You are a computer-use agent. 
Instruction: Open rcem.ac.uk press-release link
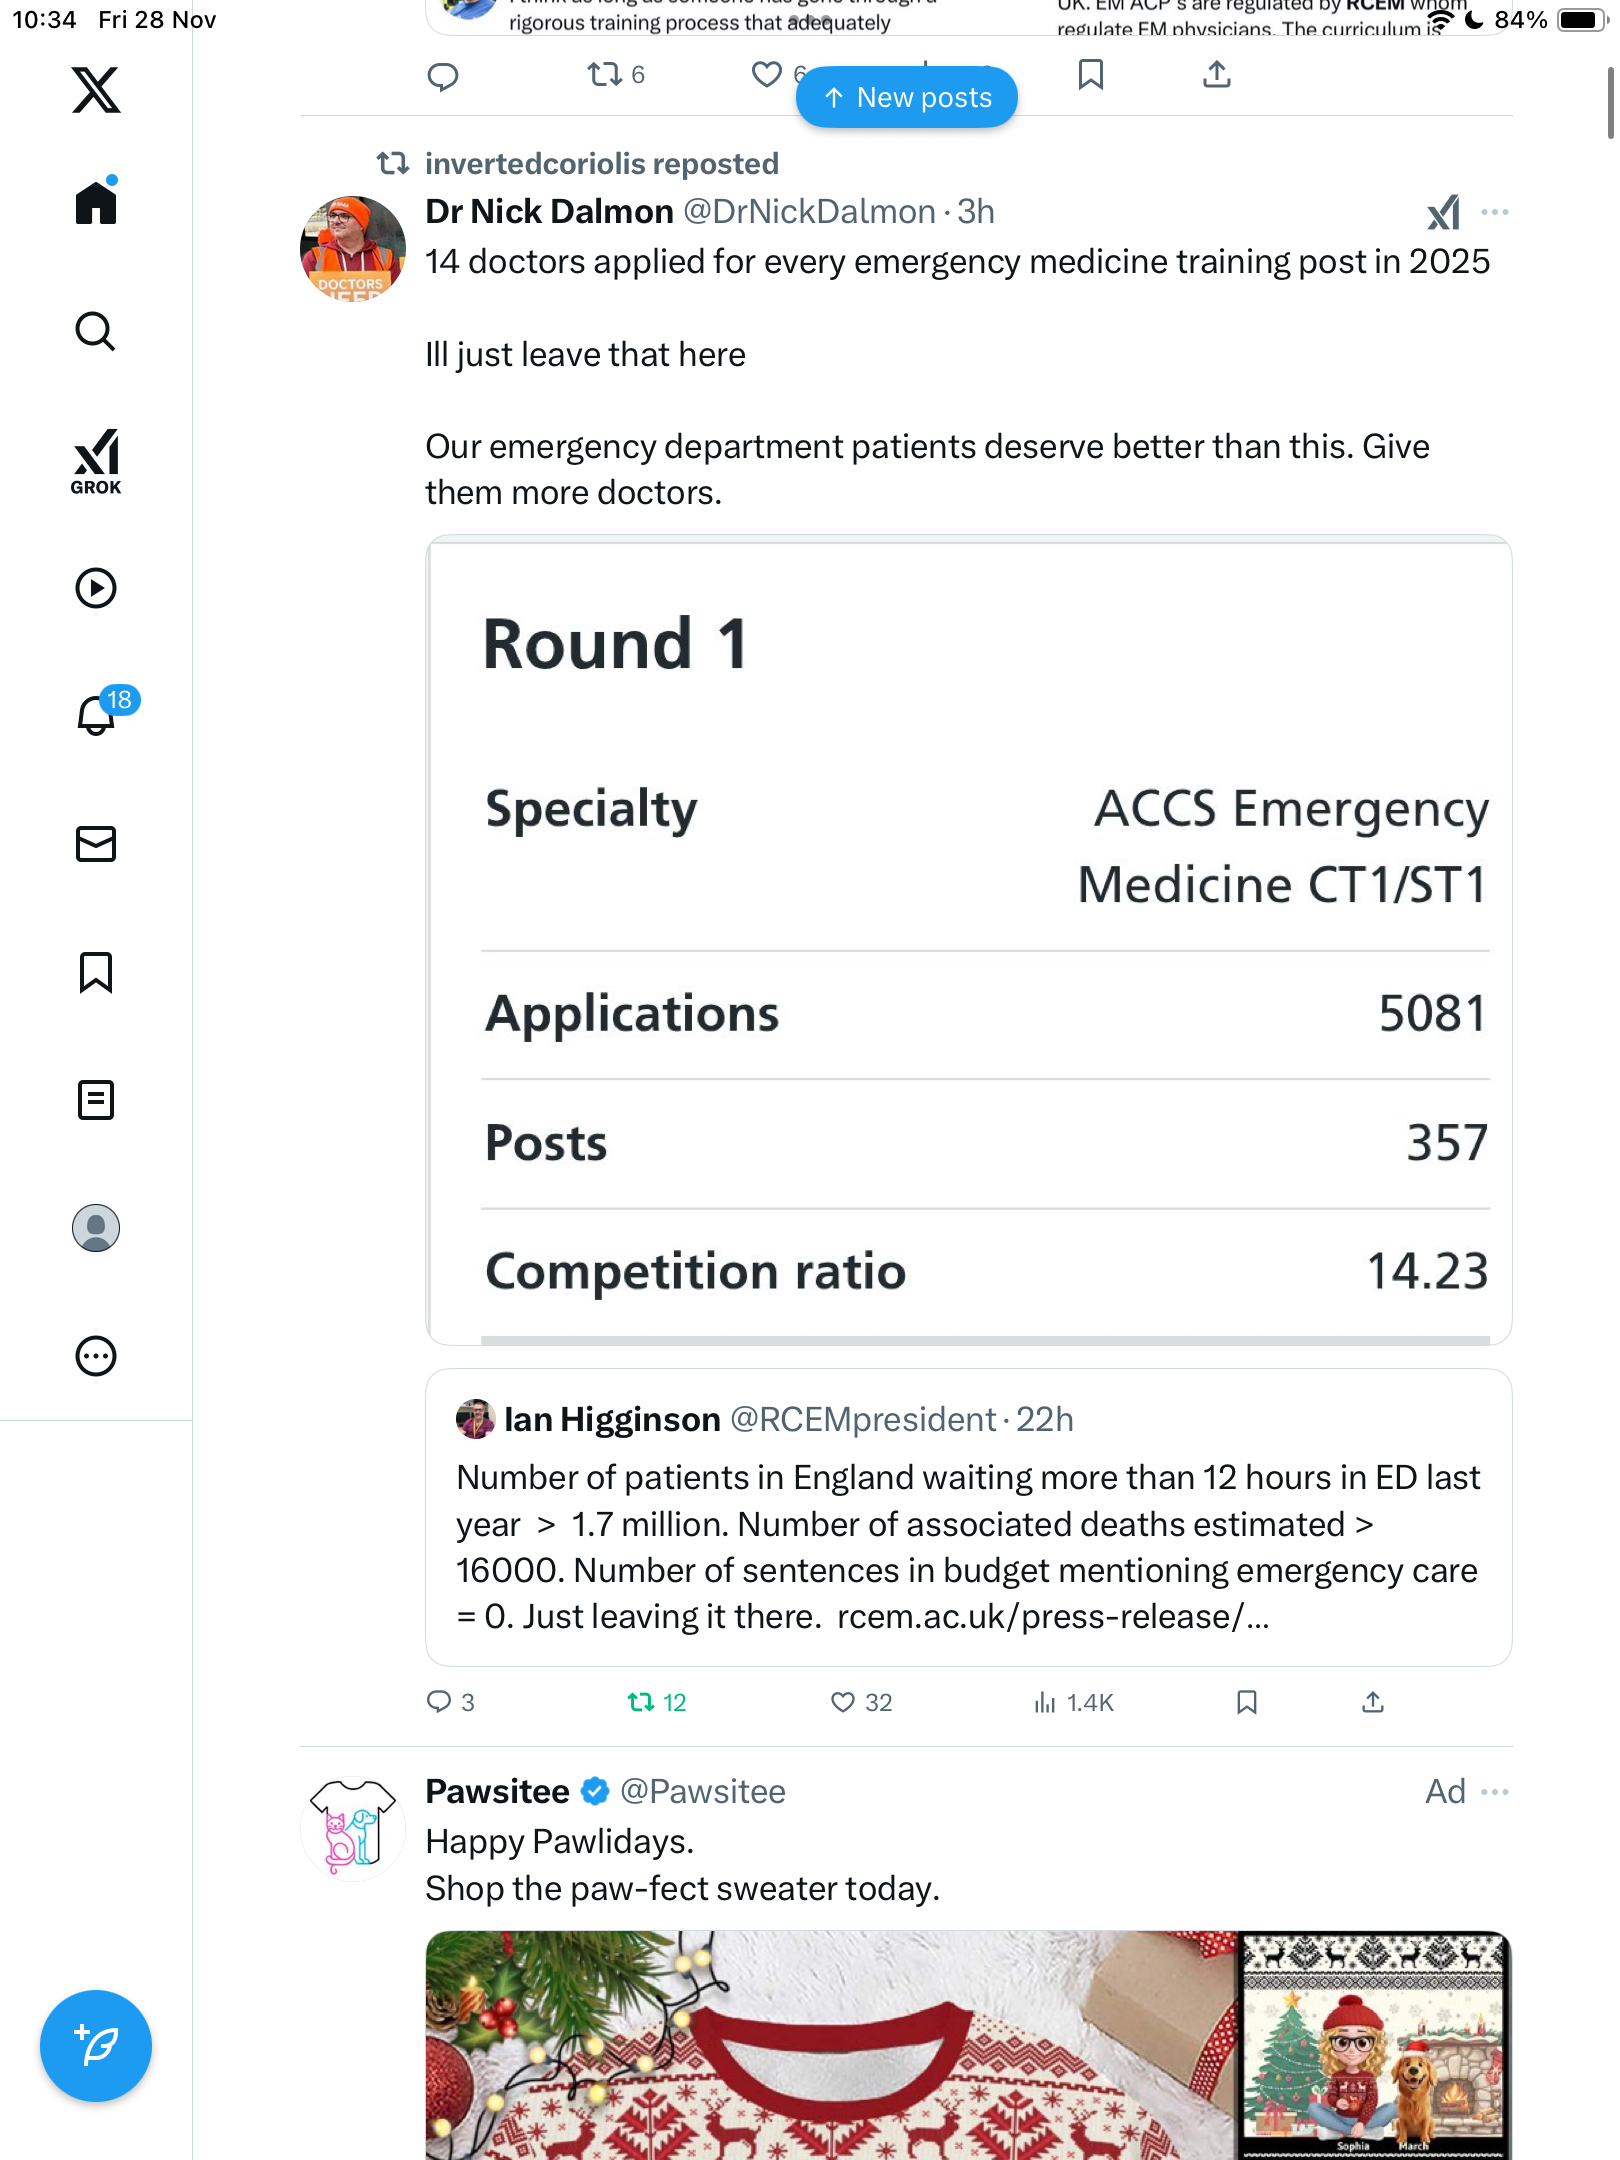tap(1053, 1616)
